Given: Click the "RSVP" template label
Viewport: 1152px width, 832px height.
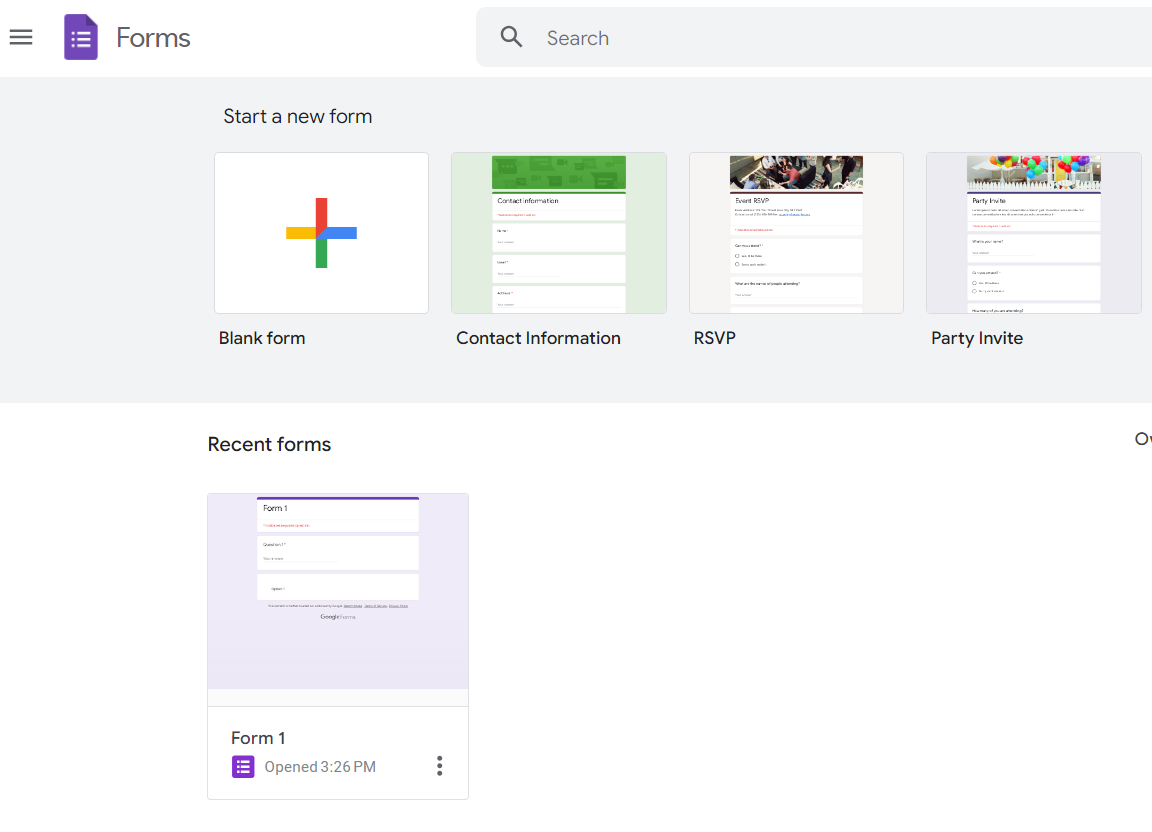Looking at the screenshot, I should point(714,338).
